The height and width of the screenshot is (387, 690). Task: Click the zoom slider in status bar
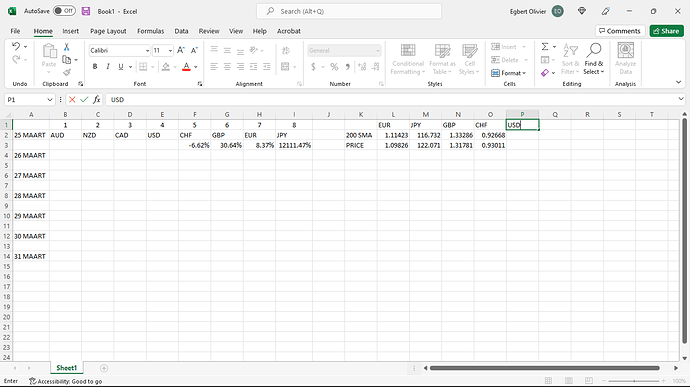[634, 381]
